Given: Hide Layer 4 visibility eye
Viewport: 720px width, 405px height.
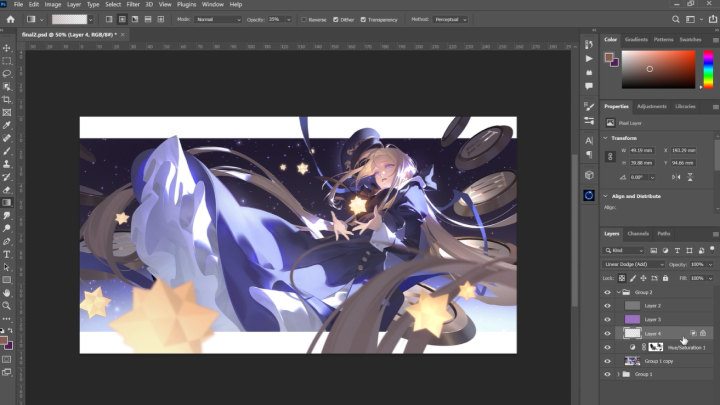Looking at the screenshot, I should tap(608, 333).
